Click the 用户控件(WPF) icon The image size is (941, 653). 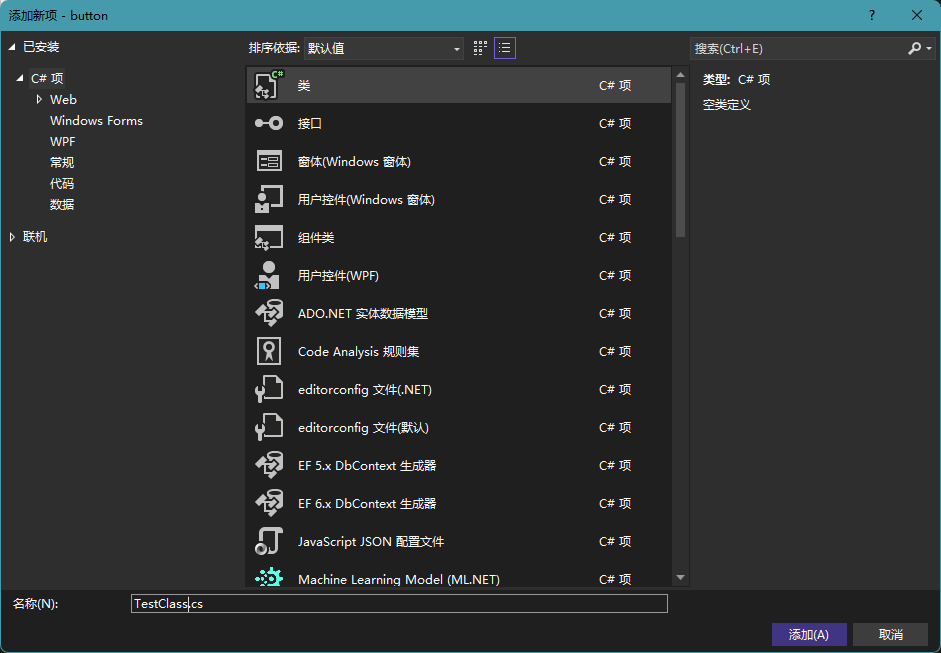268,275
